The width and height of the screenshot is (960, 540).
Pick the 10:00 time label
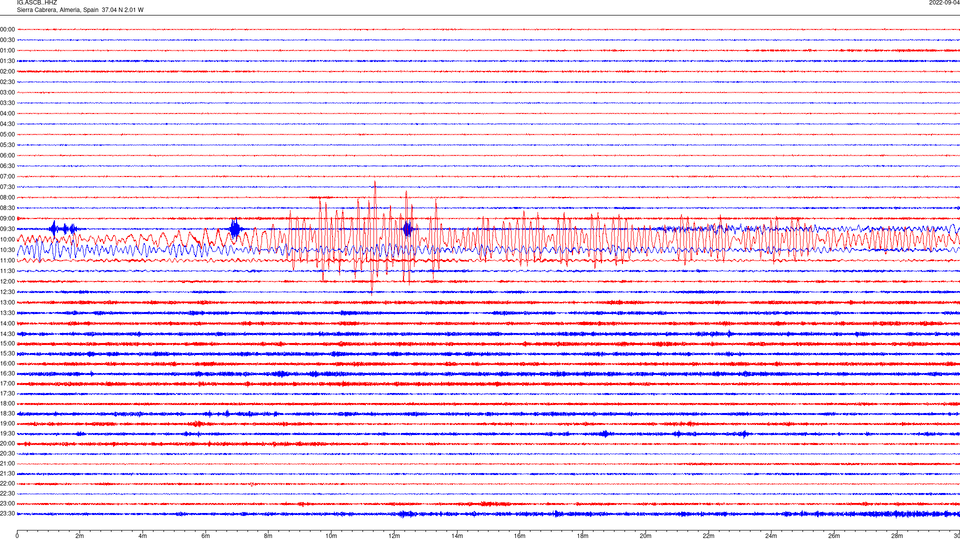click(7, 239)
